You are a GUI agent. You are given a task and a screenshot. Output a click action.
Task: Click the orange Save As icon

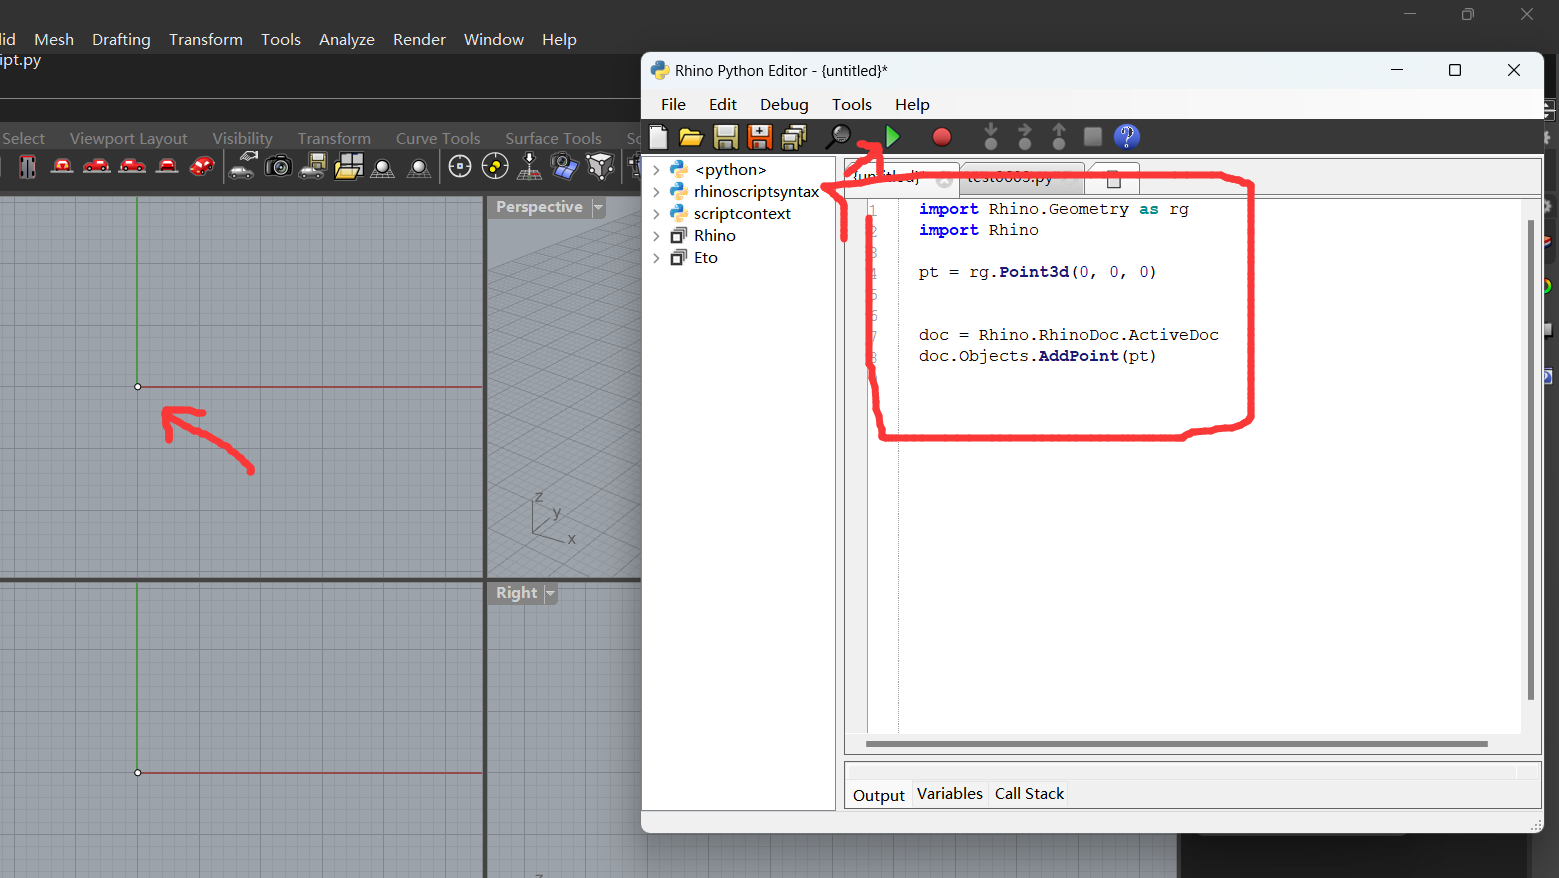coord(760,137)
